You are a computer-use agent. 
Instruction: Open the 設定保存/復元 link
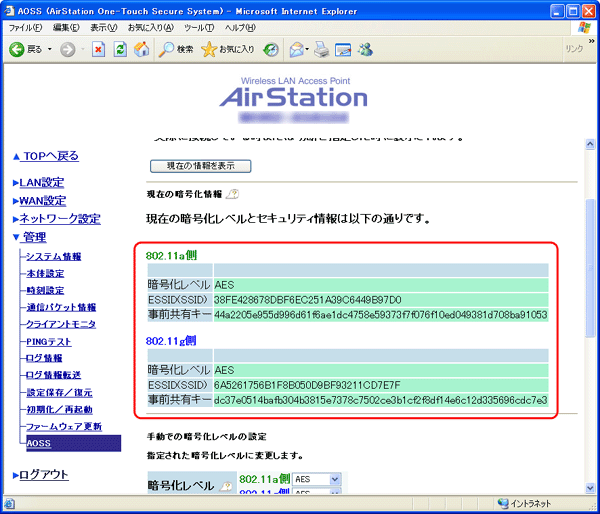tap(59, 392)
